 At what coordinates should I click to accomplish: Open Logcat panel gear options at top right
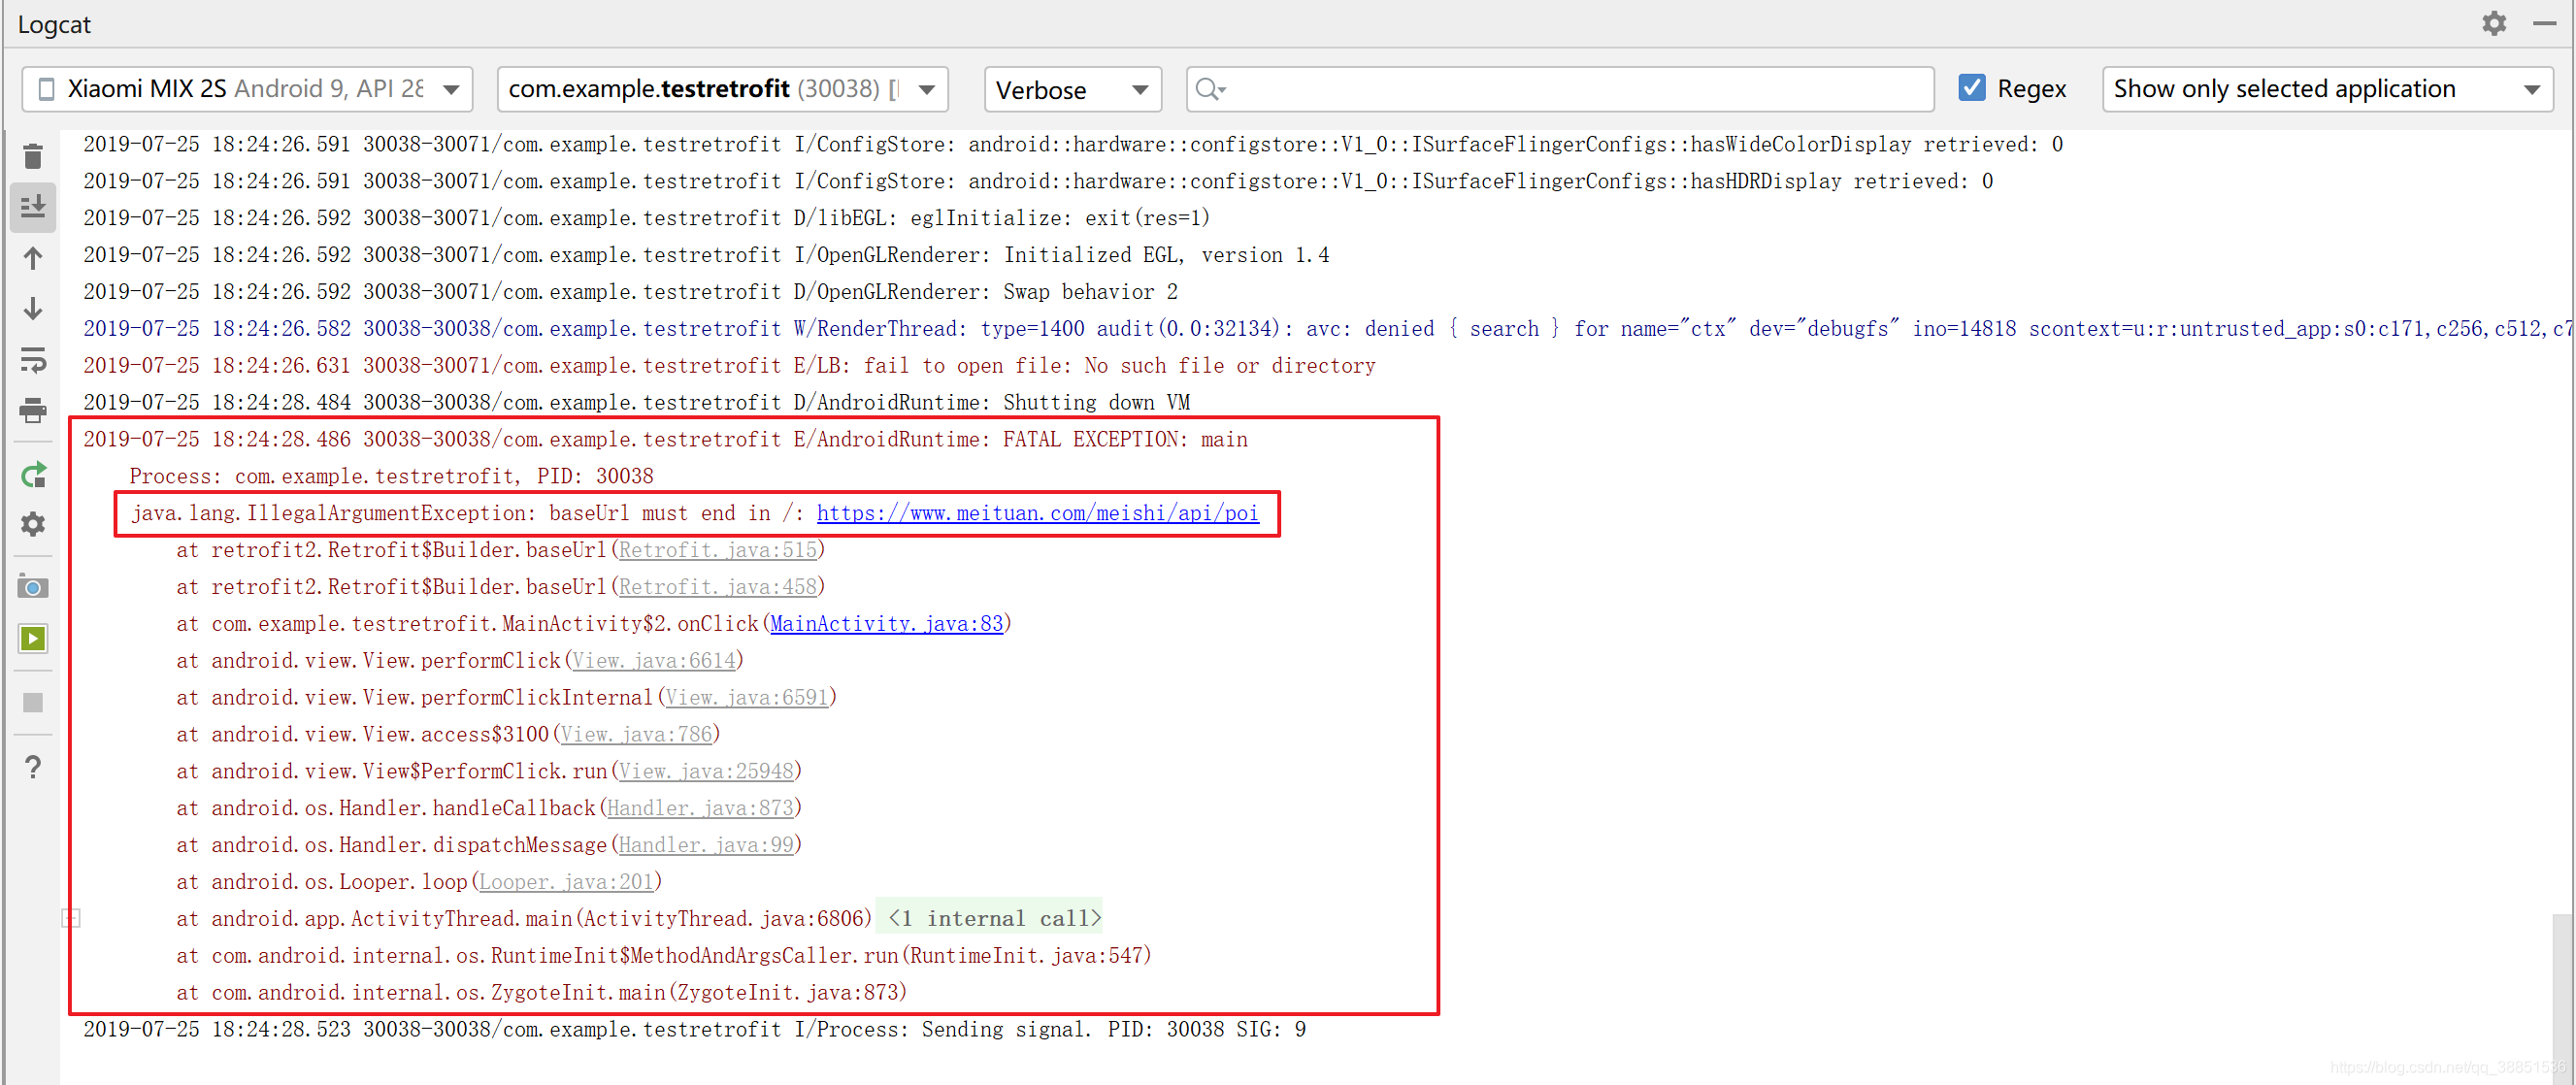click(x=2494, y=22)
